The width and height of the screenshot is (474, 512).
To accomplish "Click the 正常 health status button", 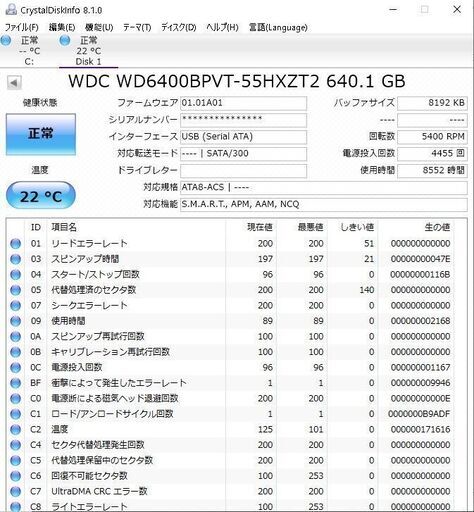I will point(41,134).
